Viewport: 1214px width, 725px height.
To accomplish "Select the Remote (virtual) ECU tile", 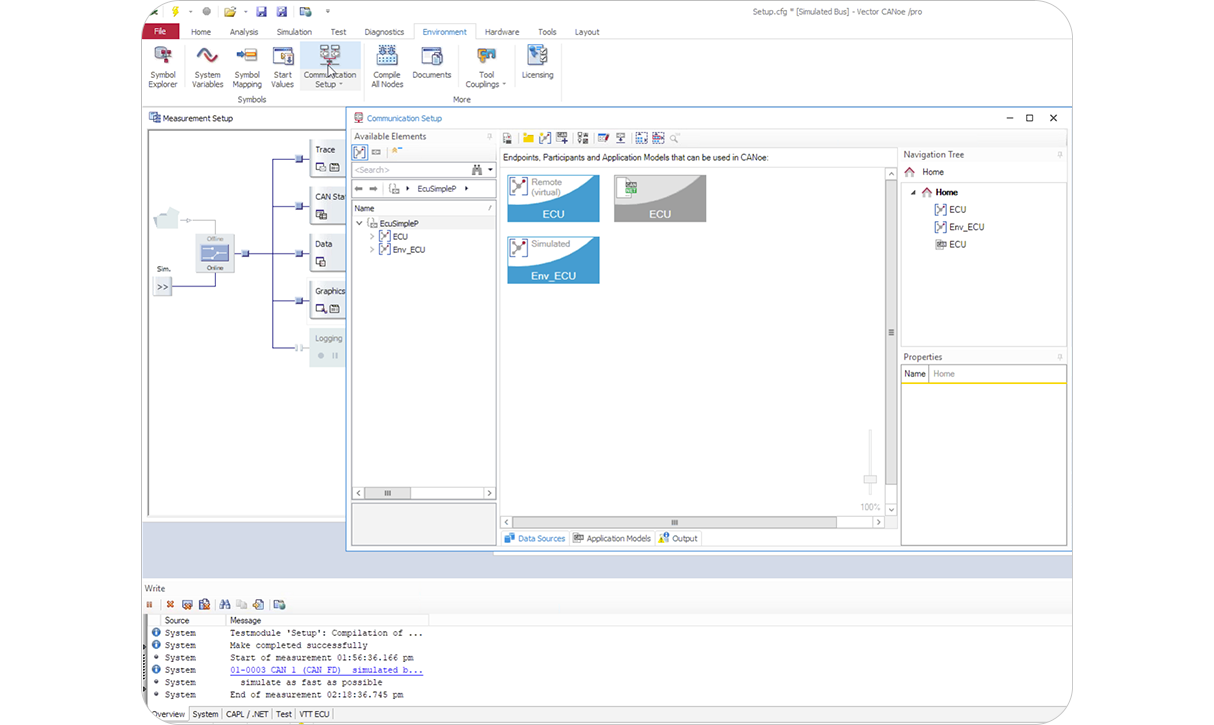I will click(x=553, y=198).
